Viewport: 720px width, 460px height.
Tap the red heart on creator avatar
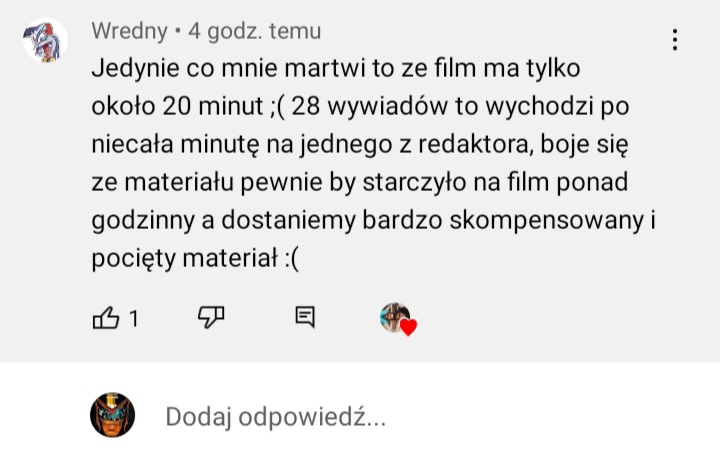pos(408,327)
